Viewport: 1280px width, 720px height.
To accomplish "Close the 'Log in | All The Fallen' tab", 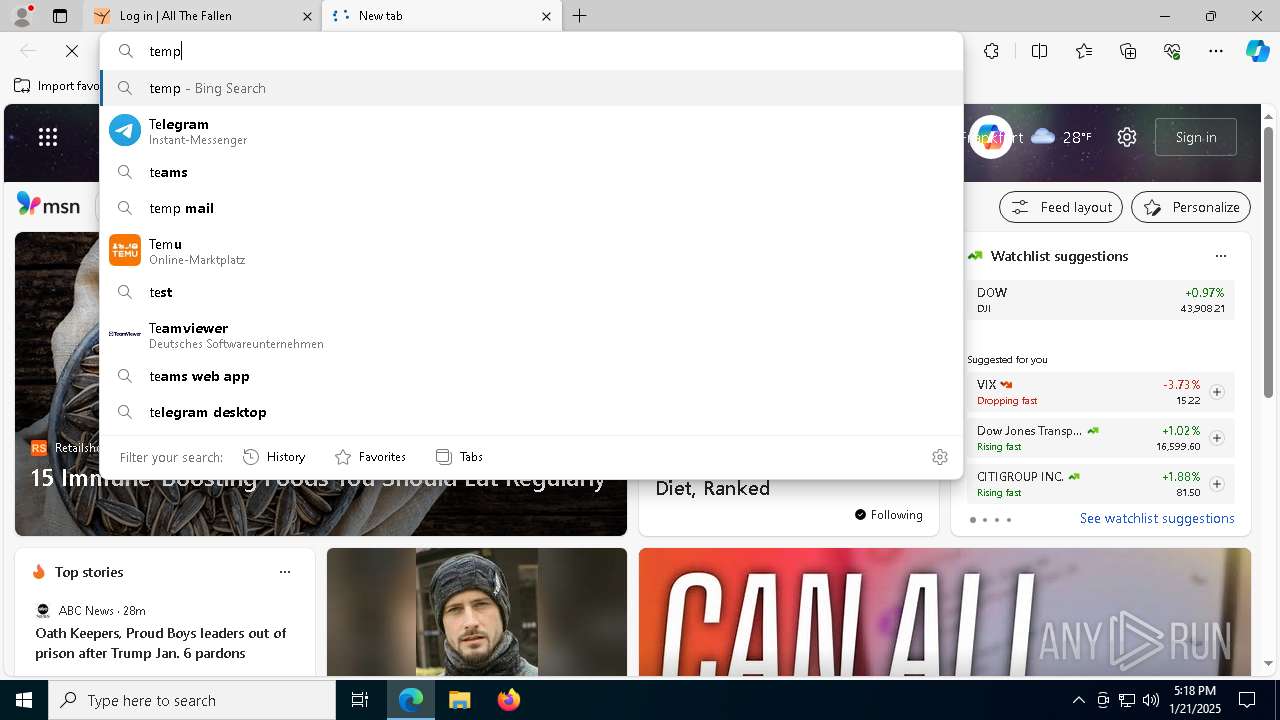I will click(x=307, y=16).
